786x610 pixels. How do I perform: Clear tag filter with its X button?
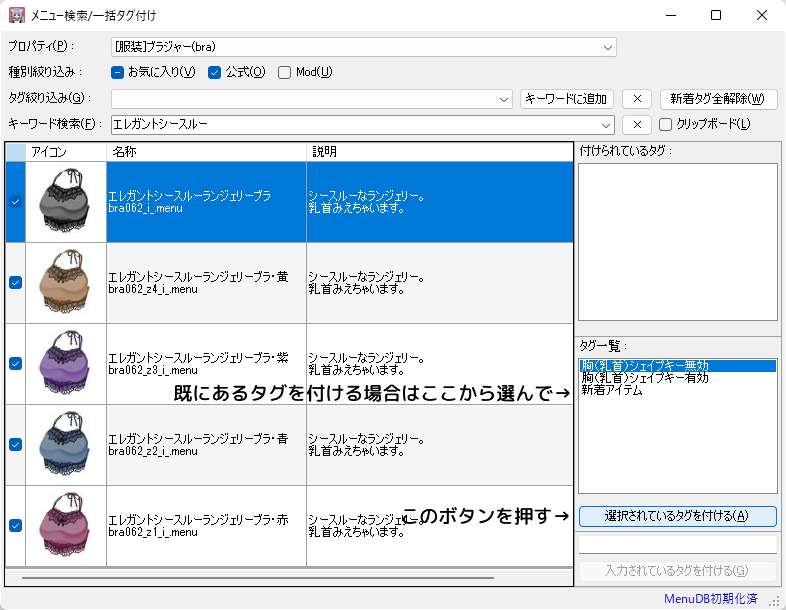637,99
